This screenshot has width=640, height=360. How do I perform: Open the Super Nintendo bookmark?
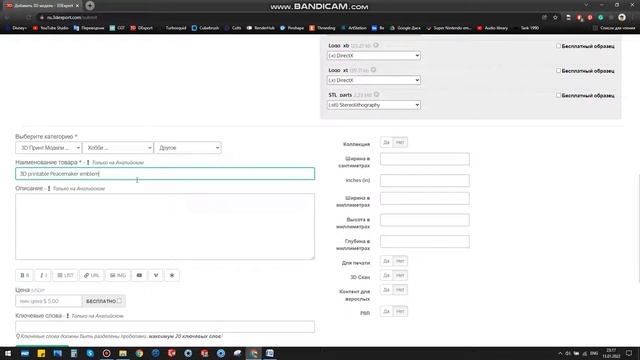click(449, 28)
